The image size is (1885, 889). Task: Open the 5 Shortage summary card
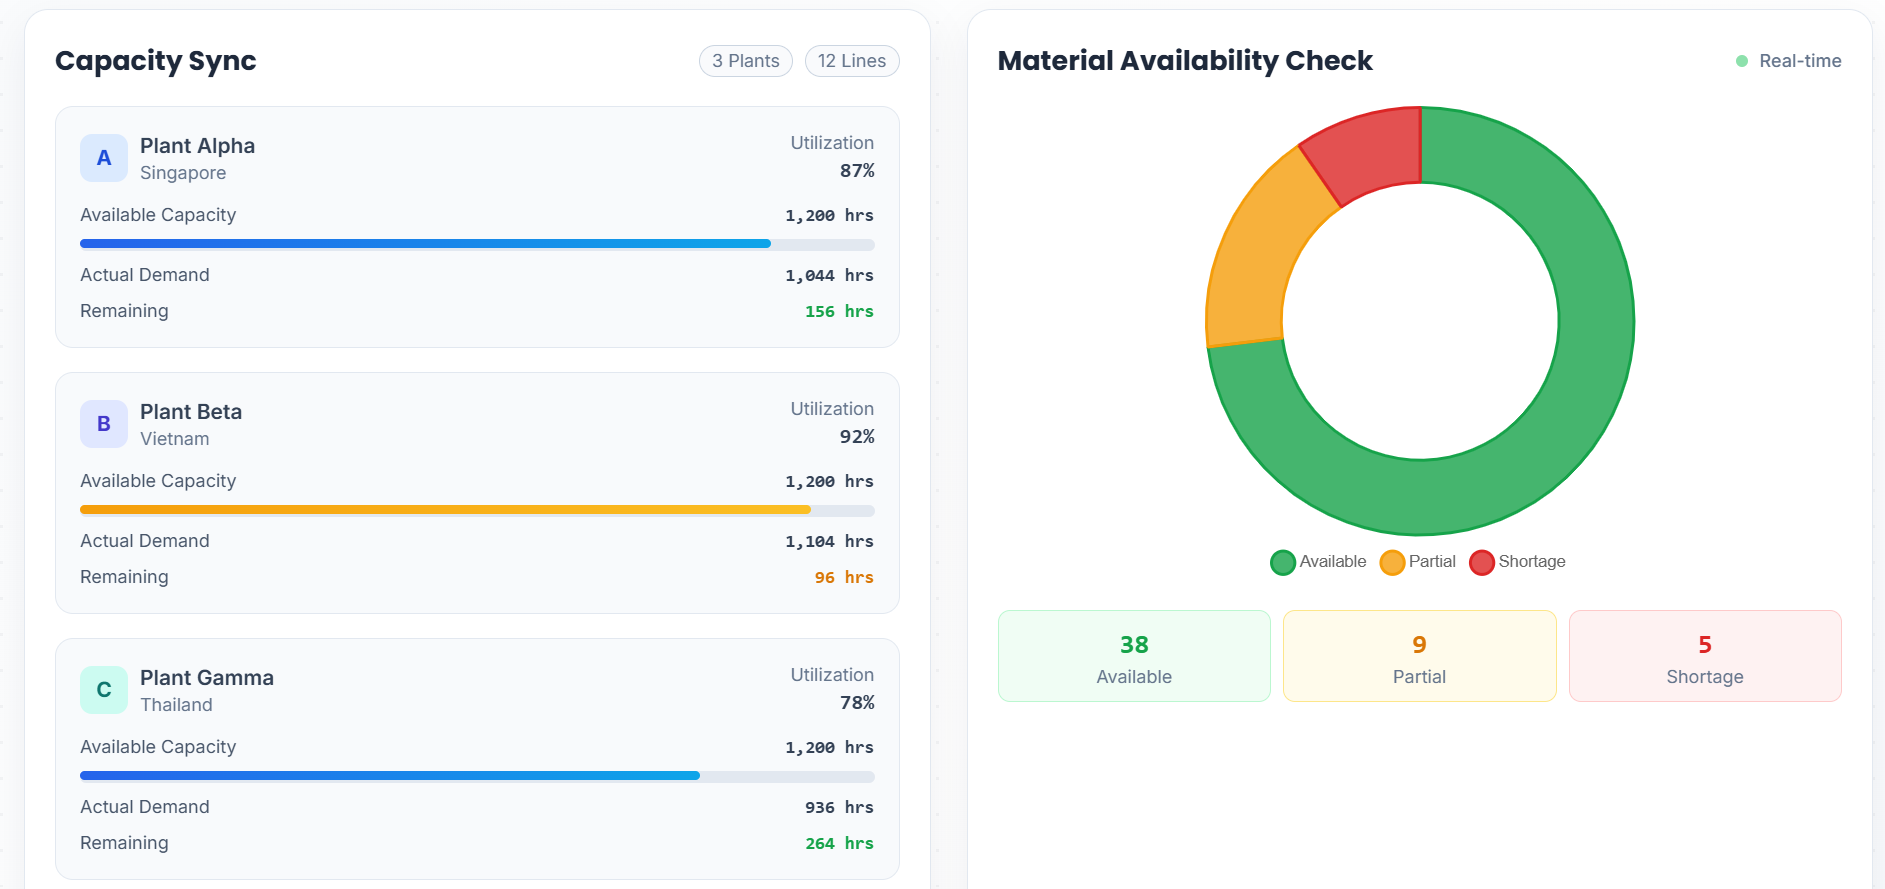point(1704,656)
